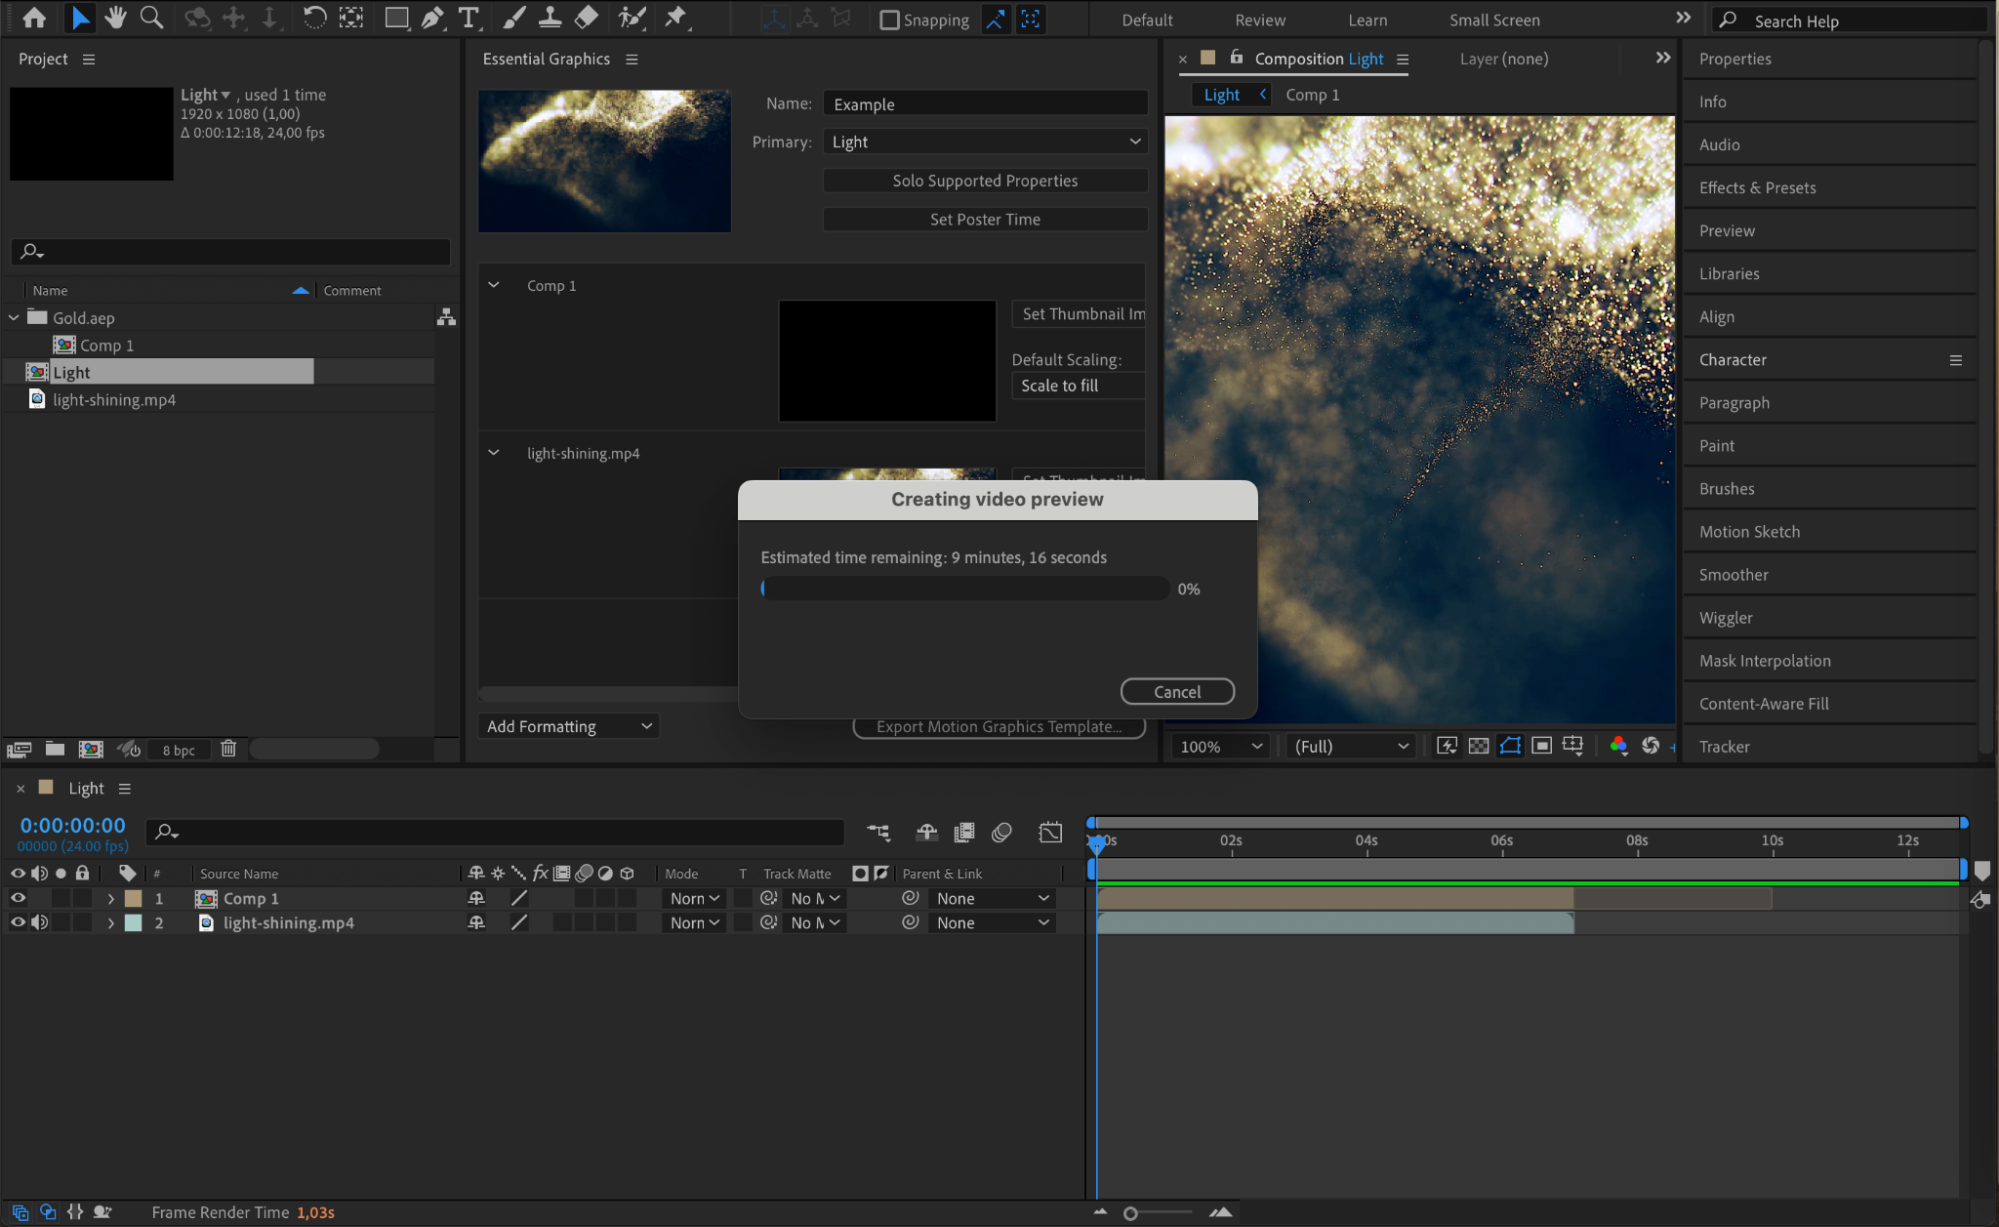Select the Type tool
This screenshot has width=1999, height=1227.
[467, 18]
